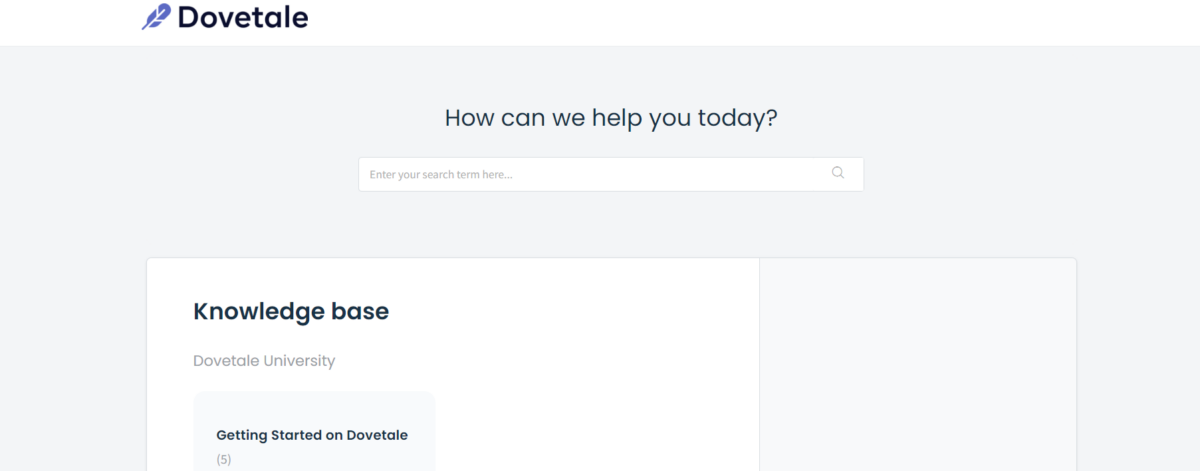Open the Dovetale wordmark home link
1200x471 pixels.
point(243,17)
